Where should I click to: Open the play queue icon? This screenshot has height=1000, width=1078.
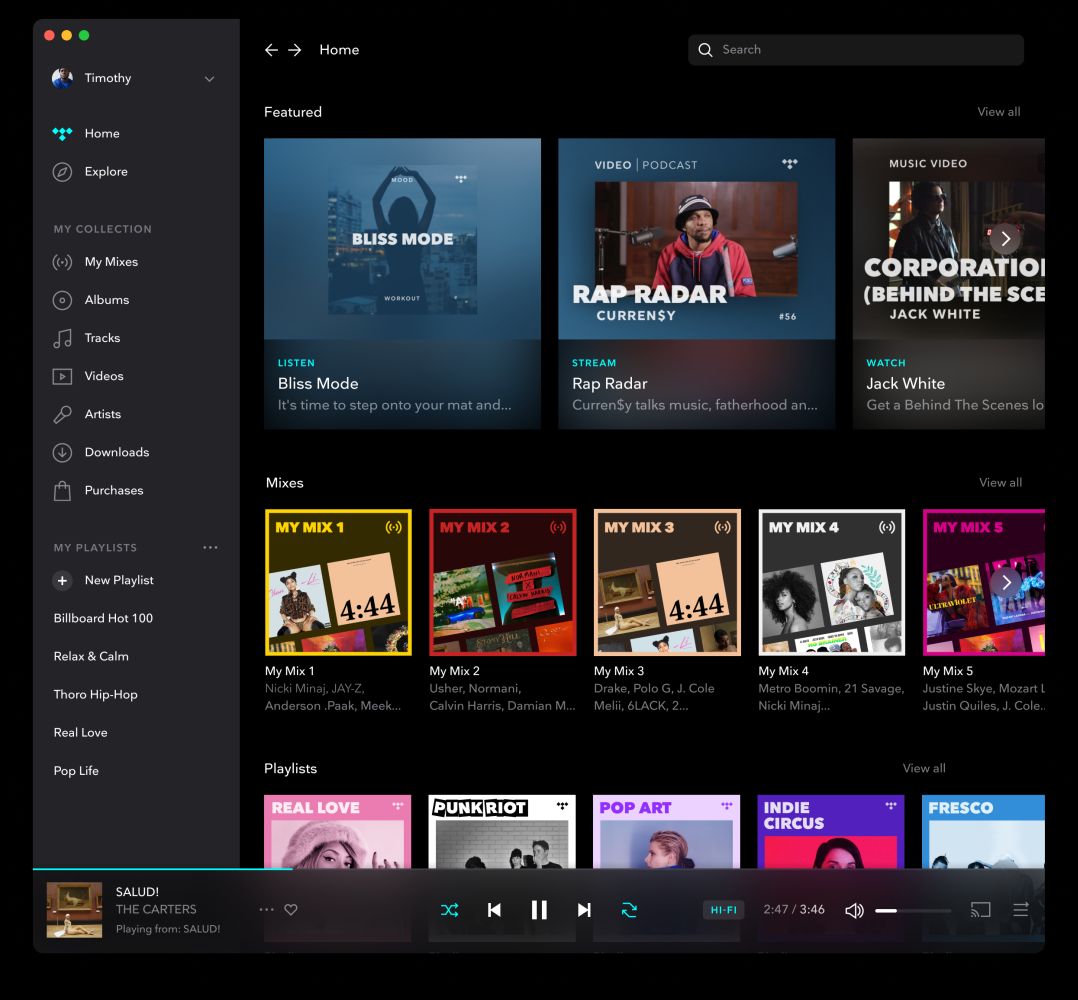[1021, 910]
